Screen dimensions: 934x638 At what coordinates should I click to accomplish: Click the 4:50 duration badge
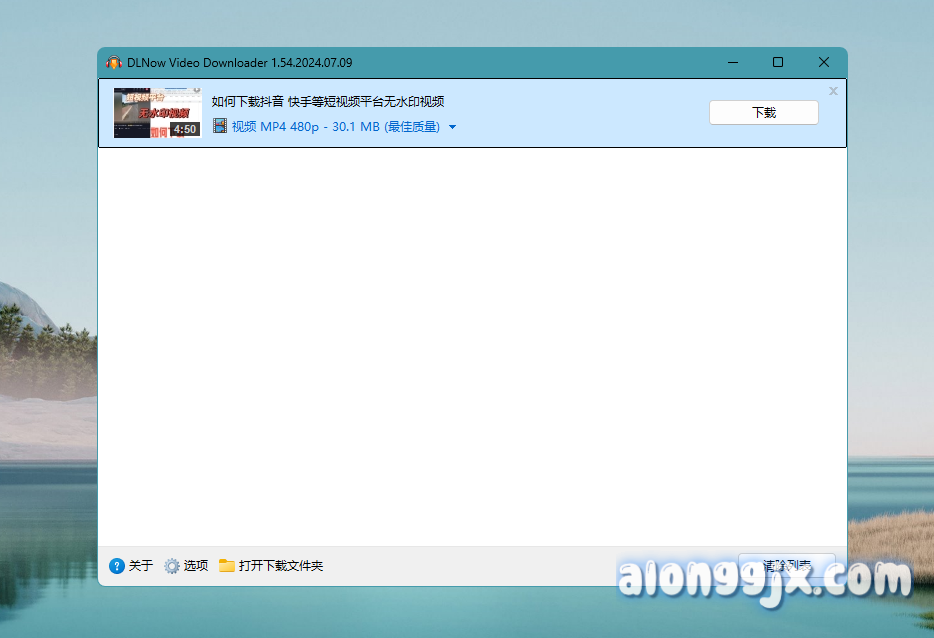point(184,129)
